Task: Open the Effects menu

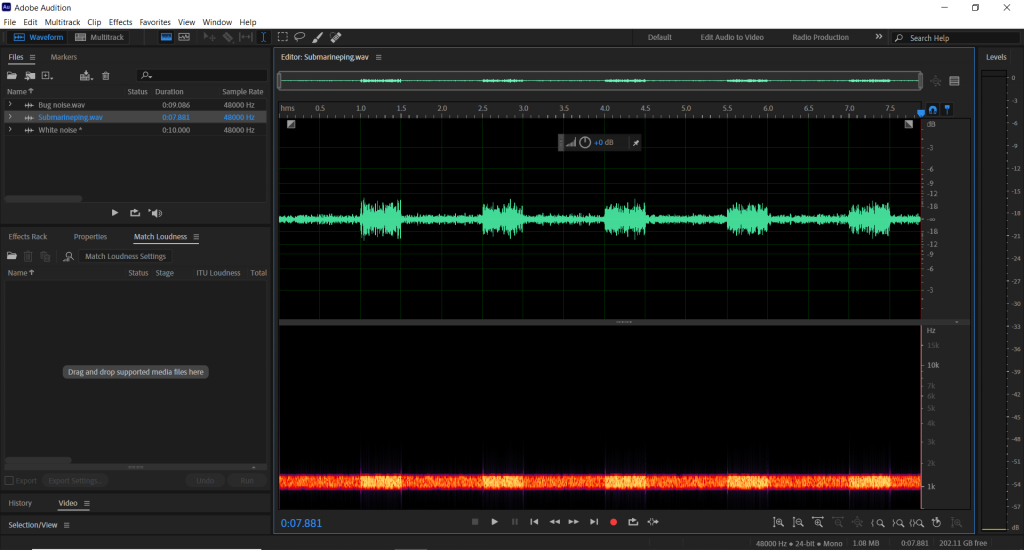Action: pos(120,22)
